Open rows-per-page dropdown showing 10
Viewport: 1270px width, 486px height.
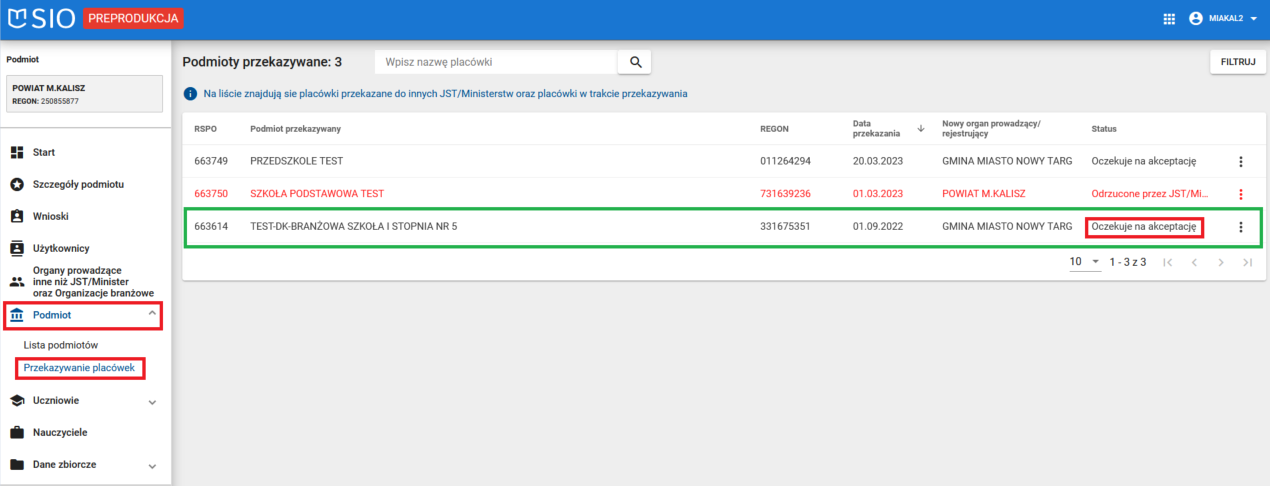pos(1084,262)
